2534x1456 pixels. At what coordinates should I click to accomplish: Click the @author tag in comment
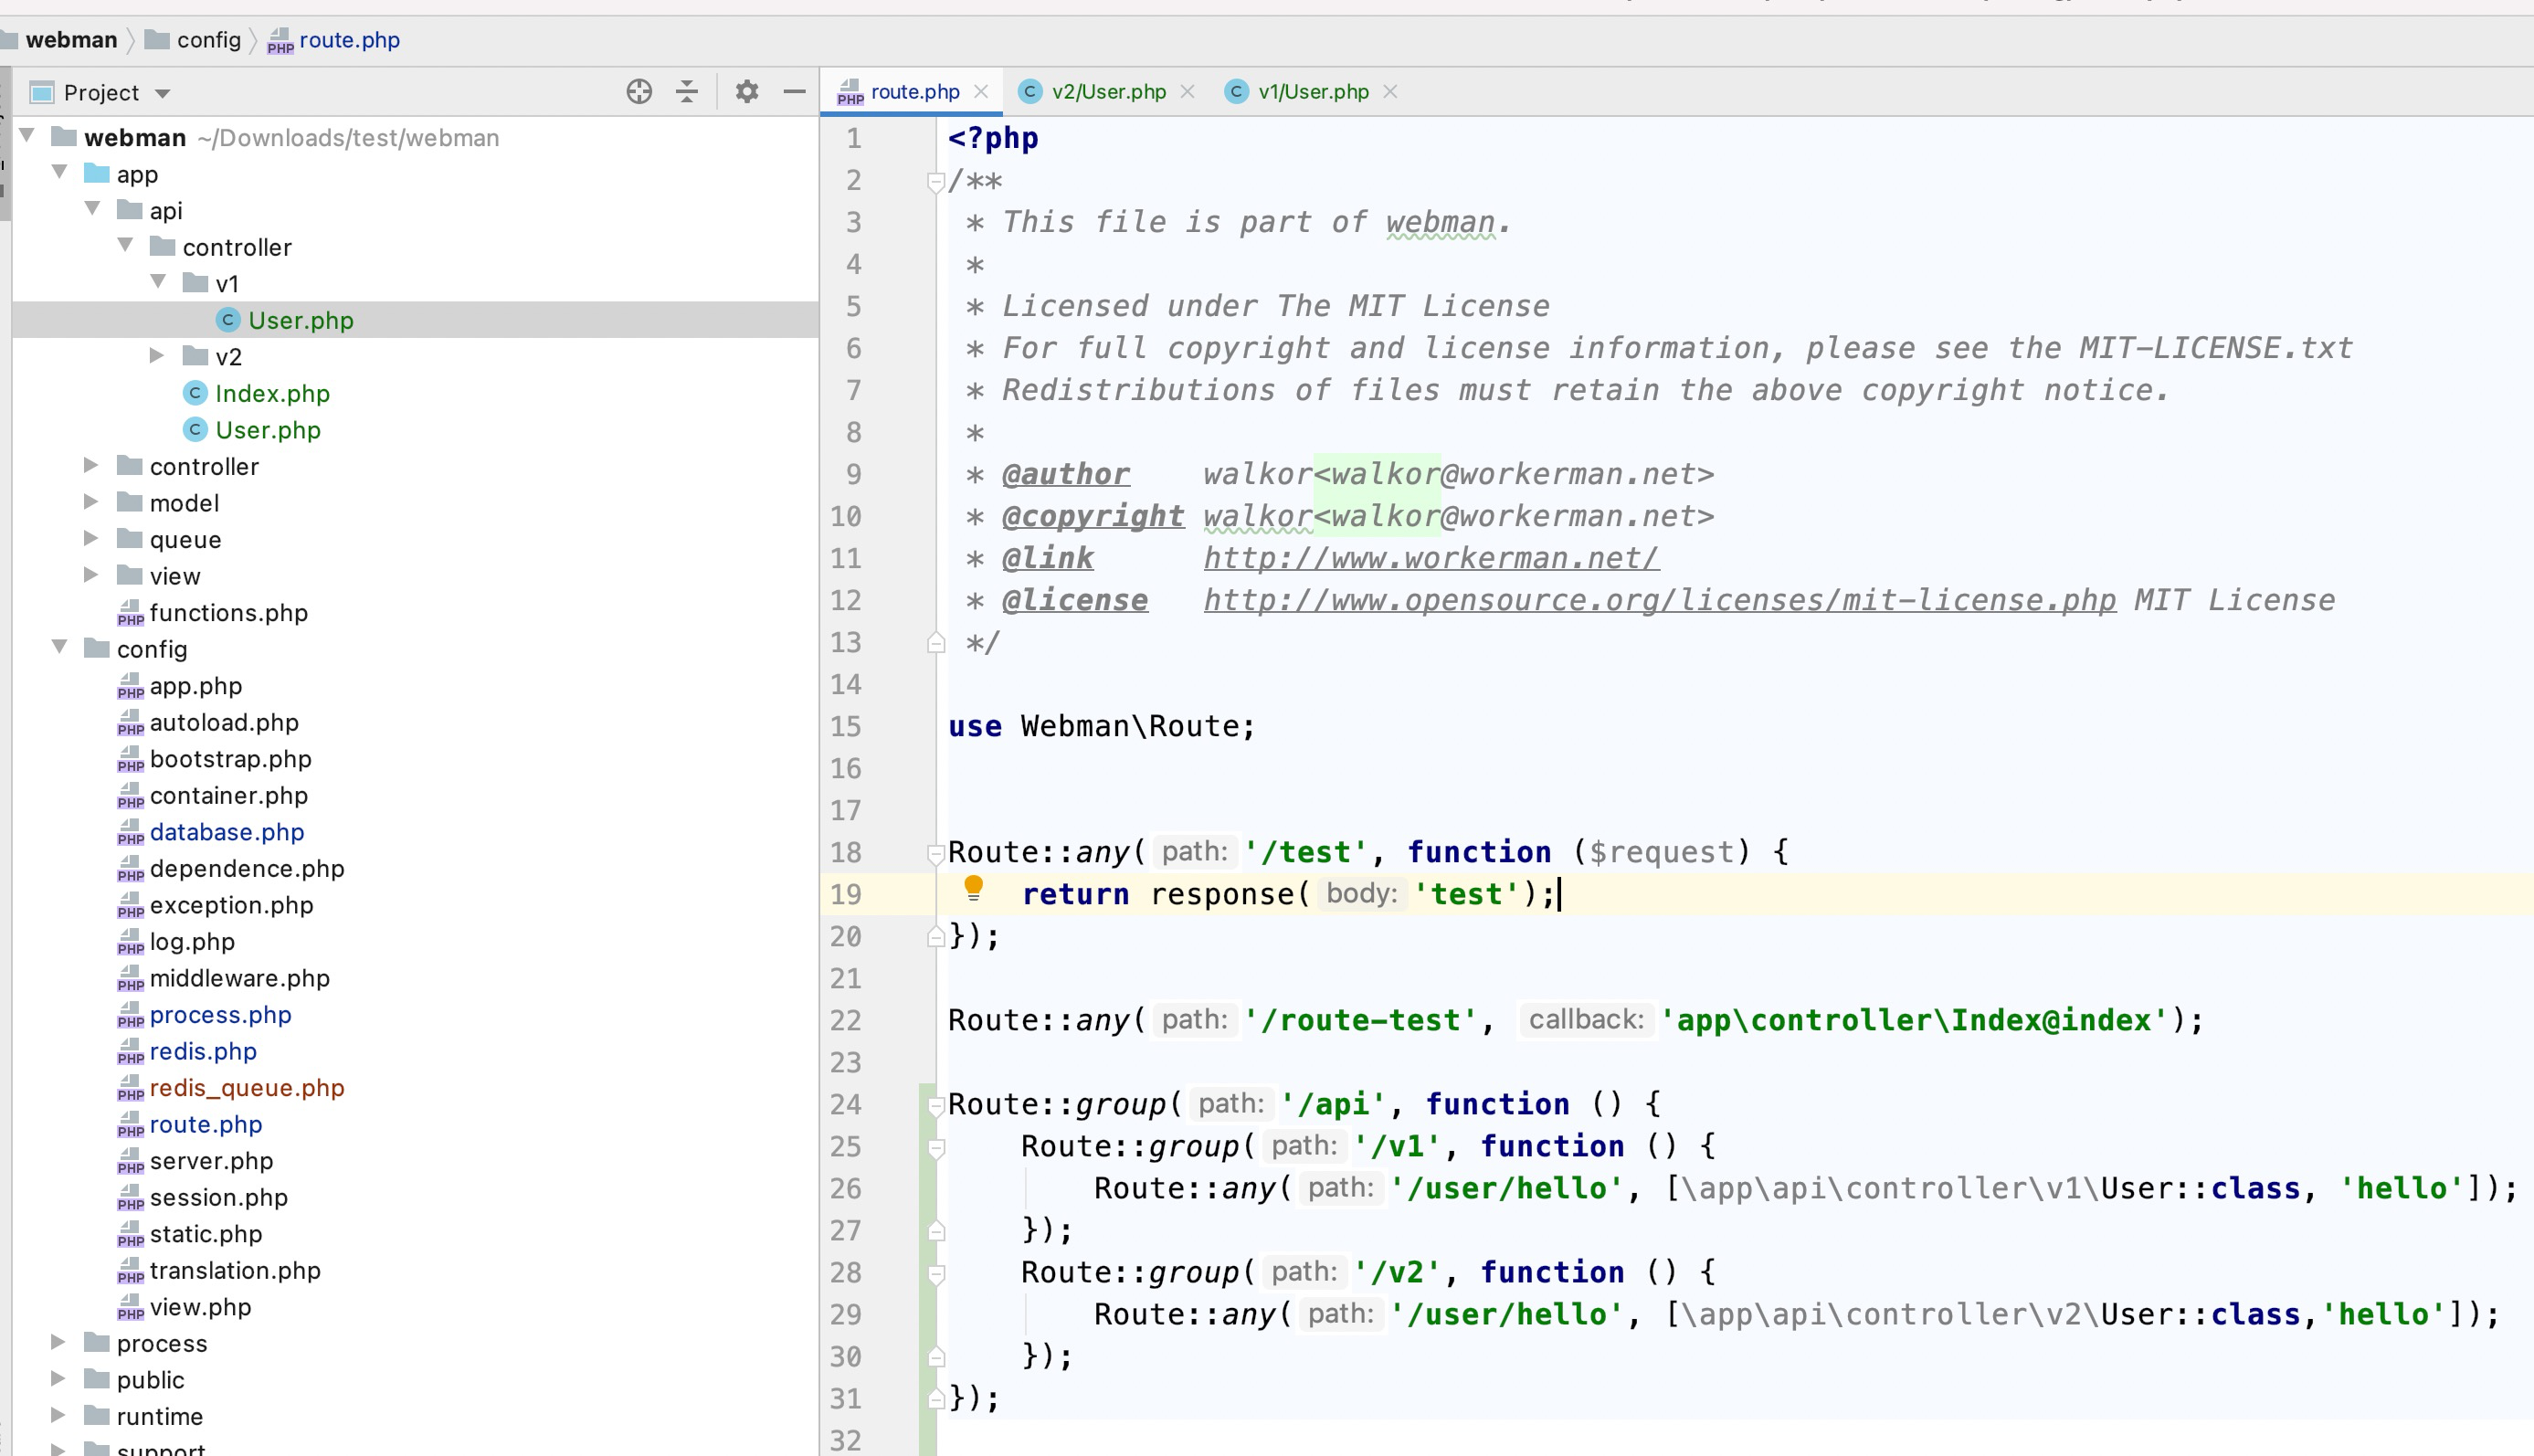[x=1066, y=474]
